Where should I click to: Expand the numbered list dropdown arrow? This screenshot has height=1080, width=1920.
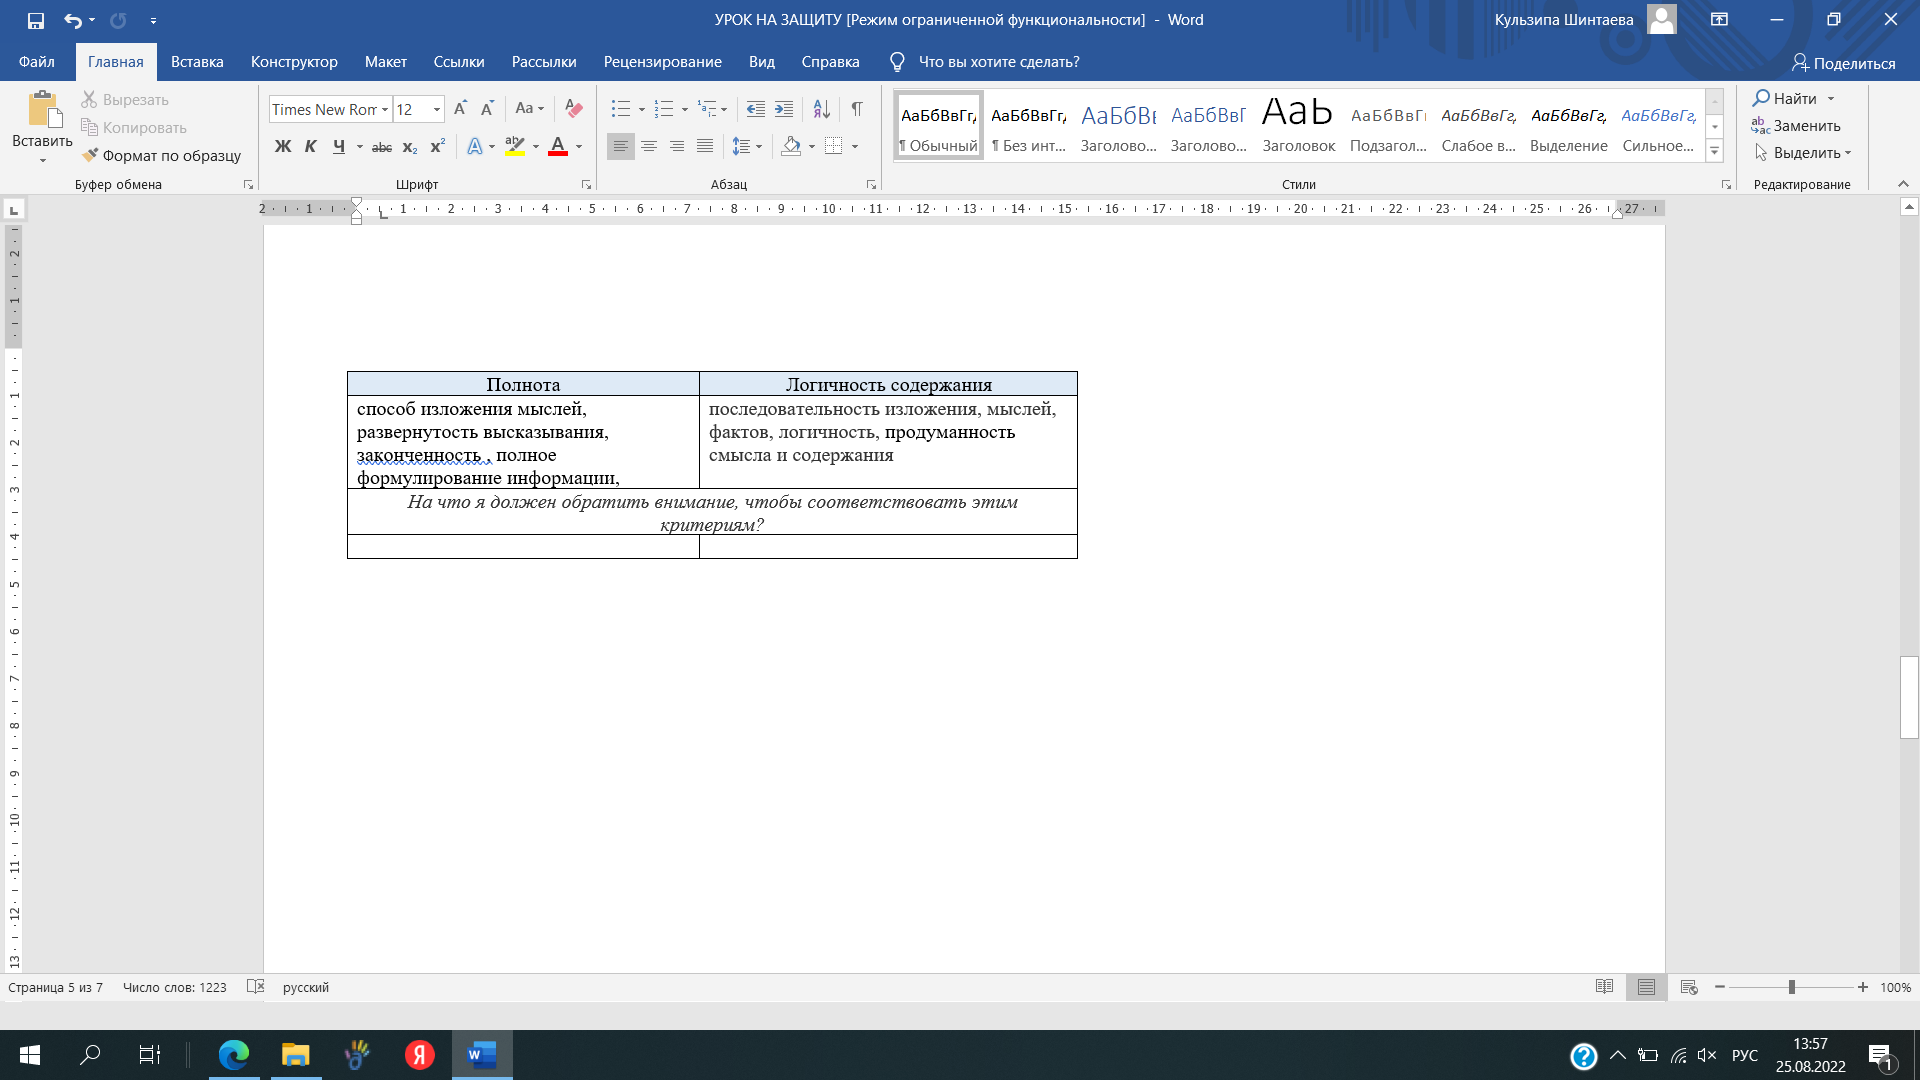(x=684, y=109)
